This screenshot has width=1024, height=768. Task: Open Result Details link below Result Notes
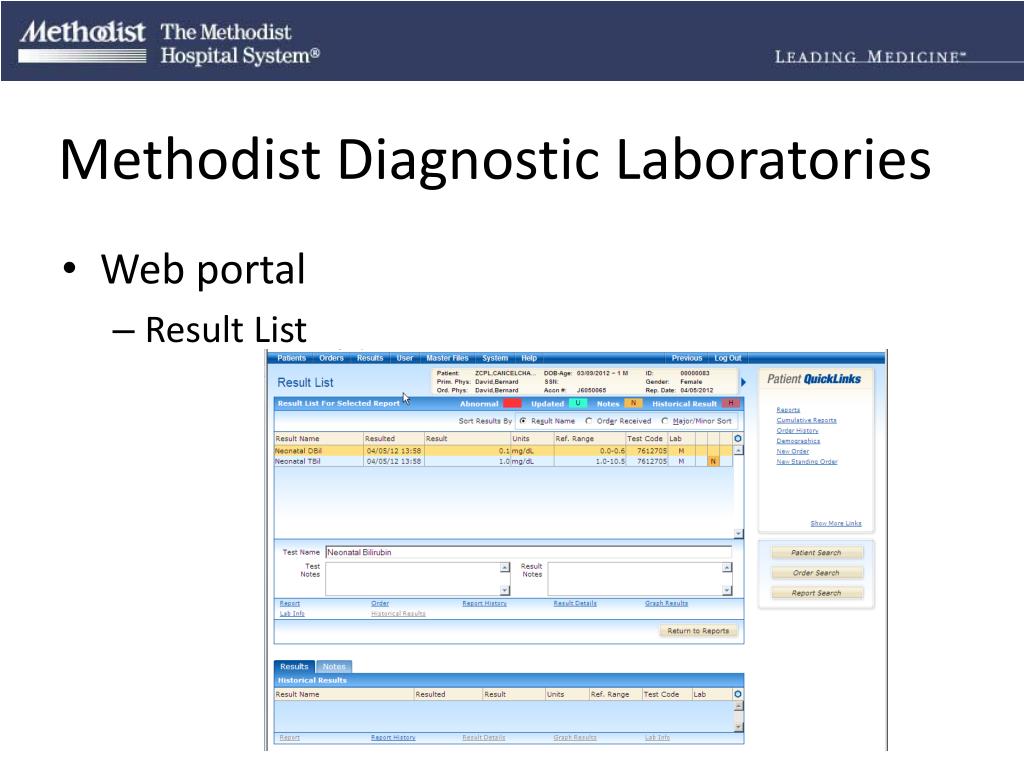tap(575, 603)
